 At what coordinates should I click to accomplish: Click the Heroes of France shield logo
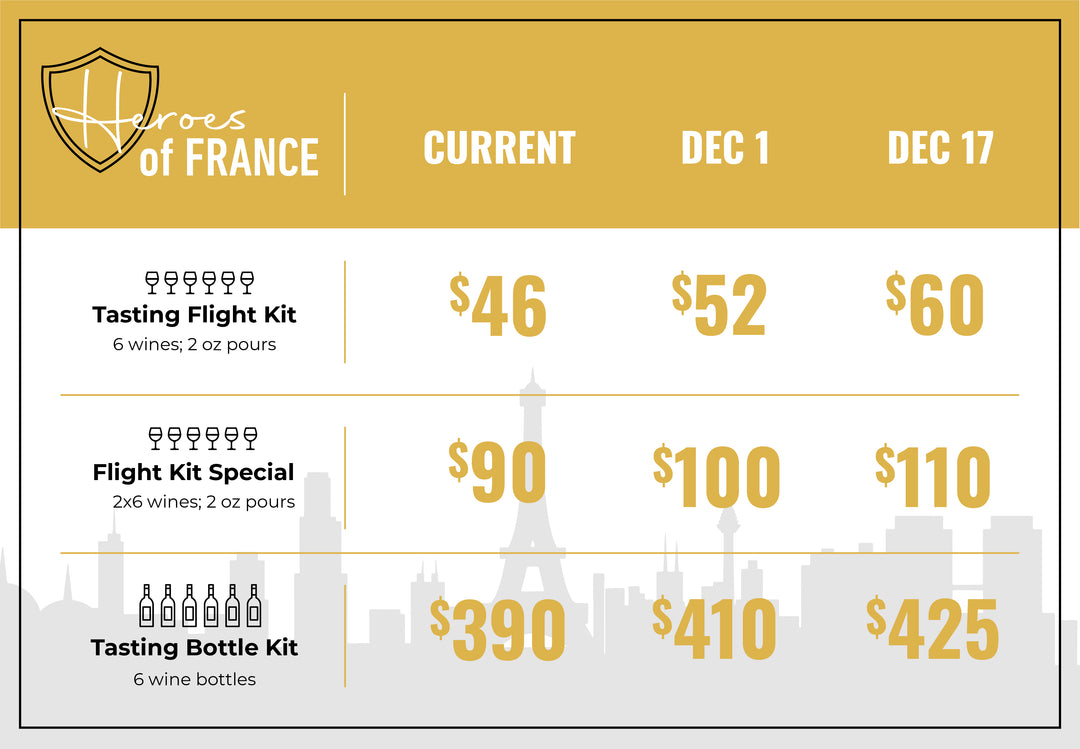101,110
